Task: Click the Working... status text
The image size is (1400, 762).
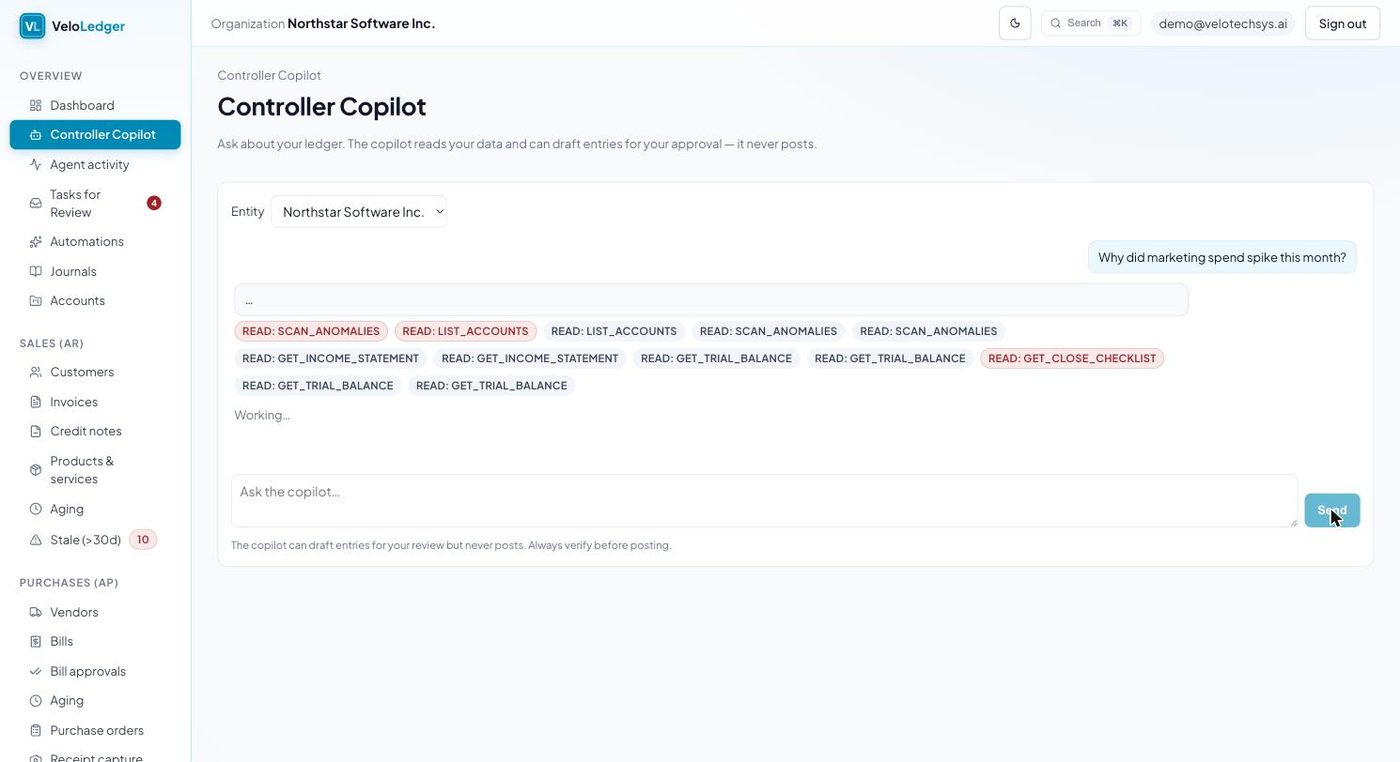Action: (262, 415)
